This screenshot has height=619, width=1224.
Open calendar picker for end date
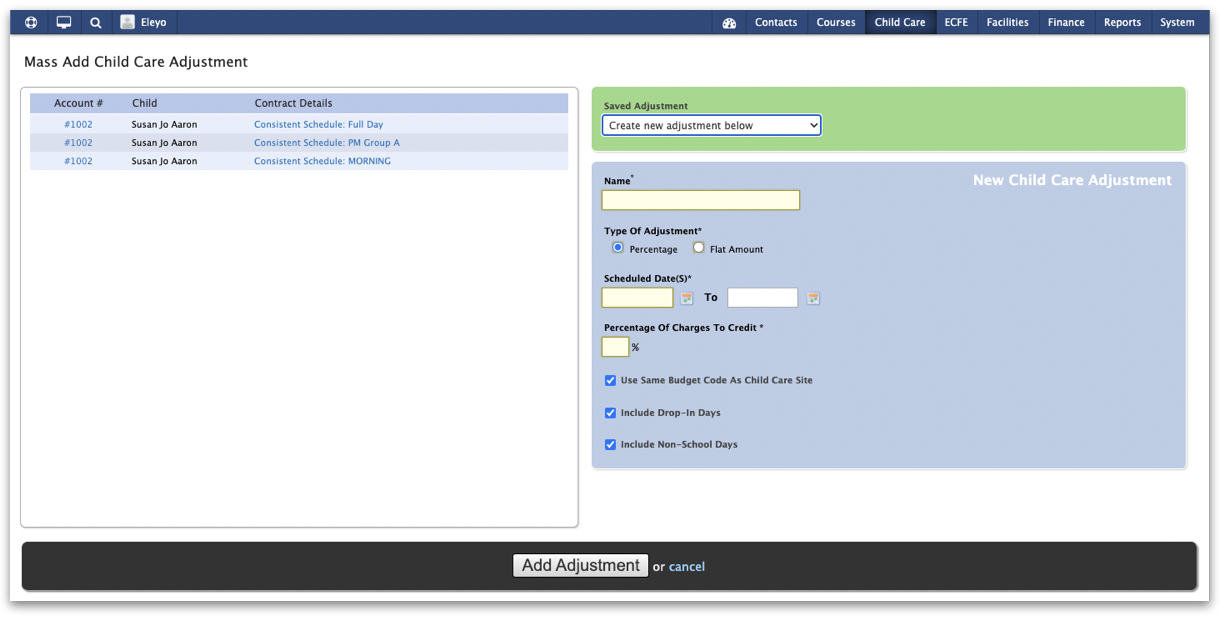[813, 298]
